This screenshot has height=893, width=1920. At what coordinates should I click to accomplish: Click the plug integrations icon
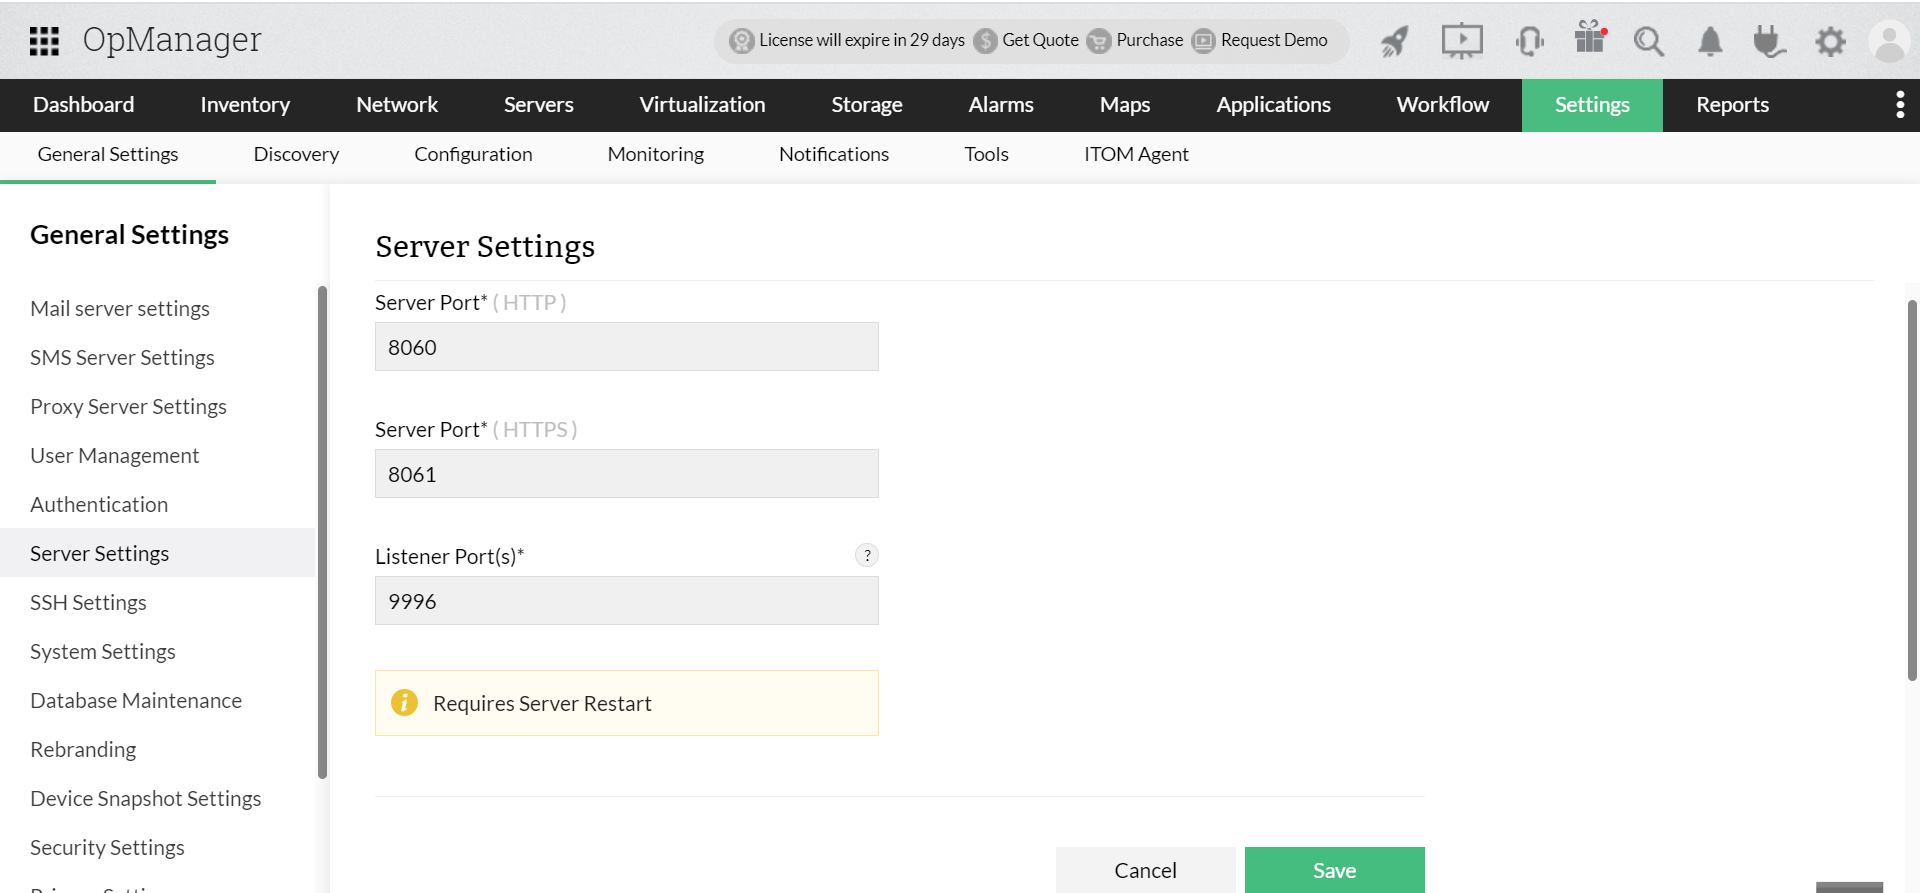click(x=1769, y=41)
